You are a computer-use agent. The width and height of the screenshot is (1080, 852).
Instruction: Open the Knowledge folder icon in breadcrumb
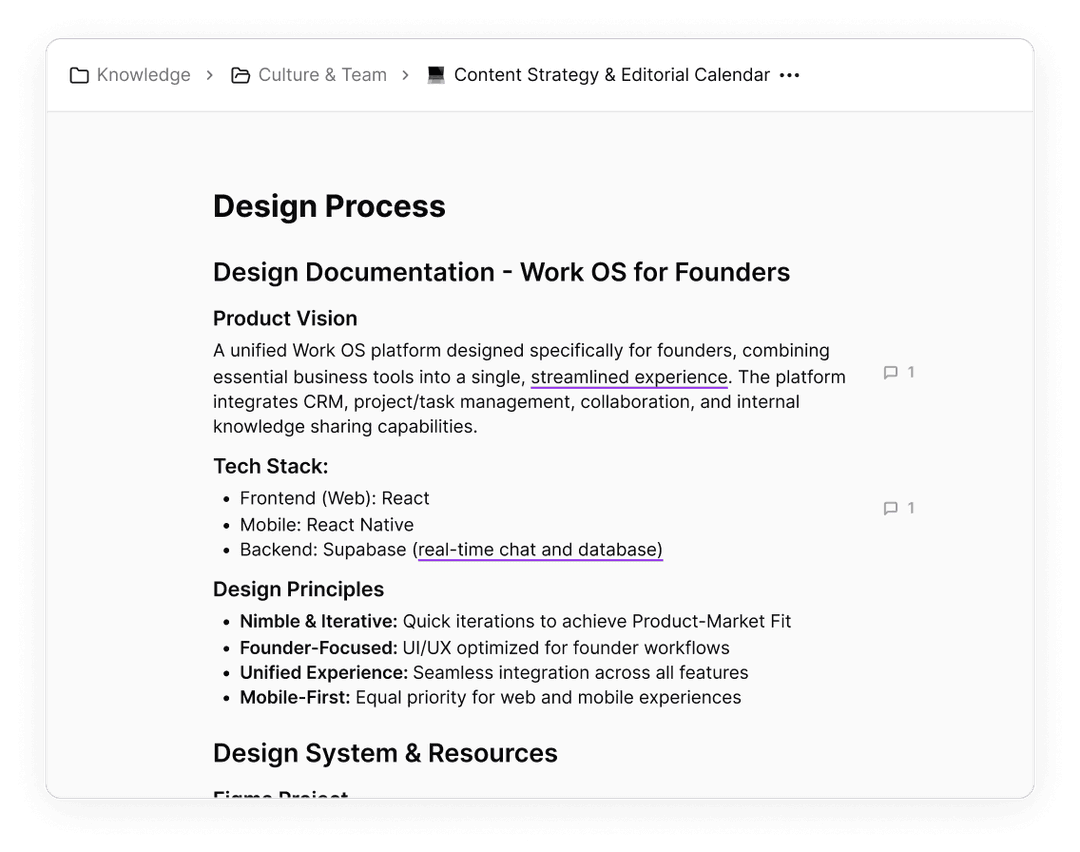tap(79, 75)
